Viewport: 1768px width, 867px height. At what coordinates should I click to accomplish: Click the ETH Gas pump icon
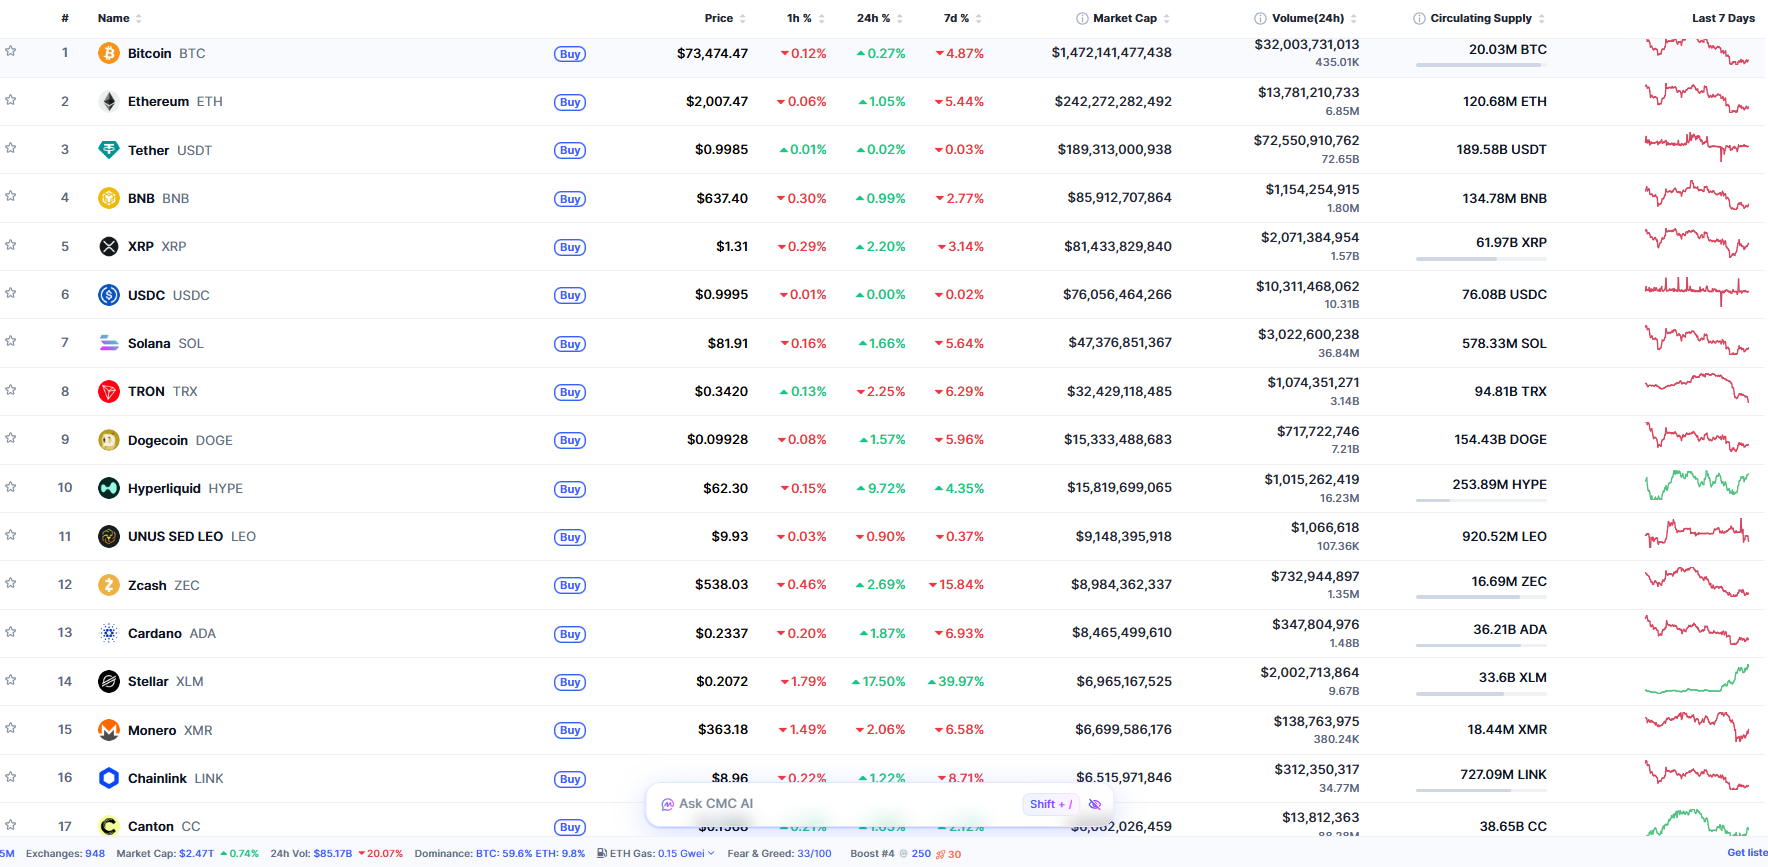pos(602,853)
